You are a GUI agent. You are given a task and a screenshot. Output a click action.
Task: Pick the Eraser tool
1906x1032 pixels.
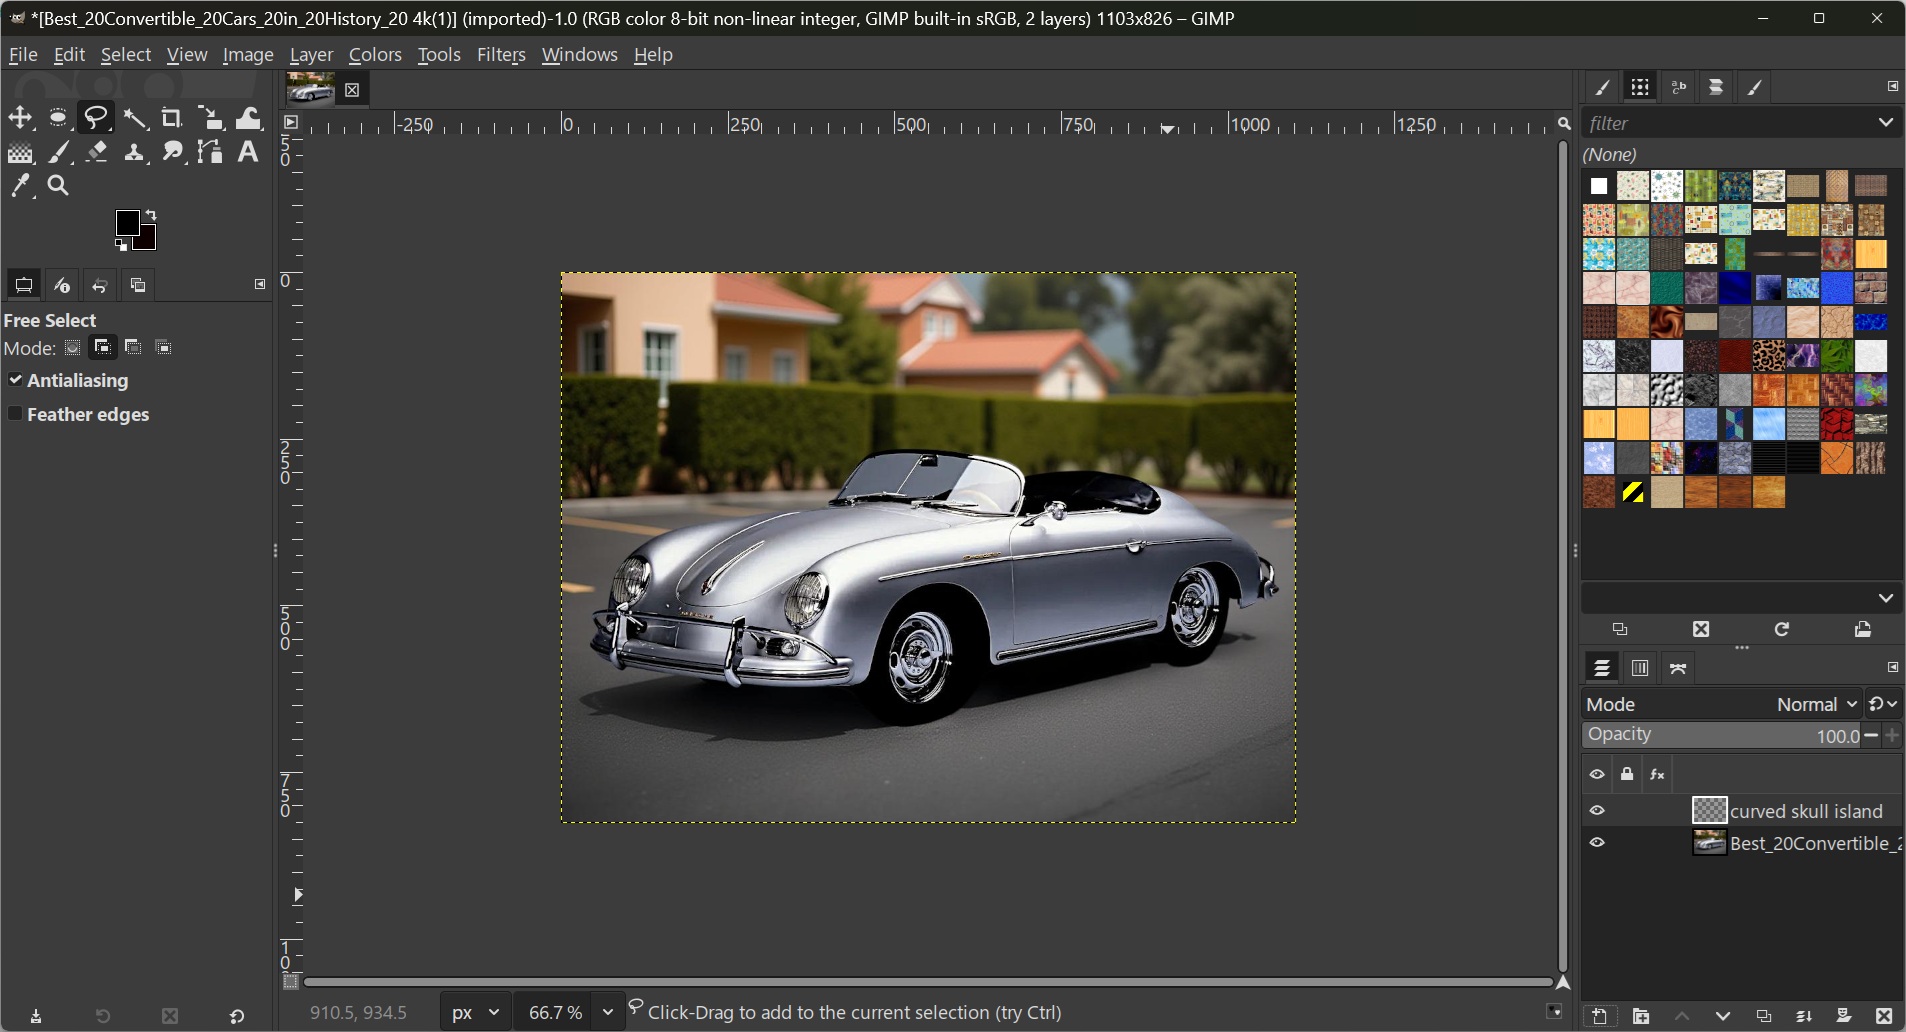(x=96, y=152)
